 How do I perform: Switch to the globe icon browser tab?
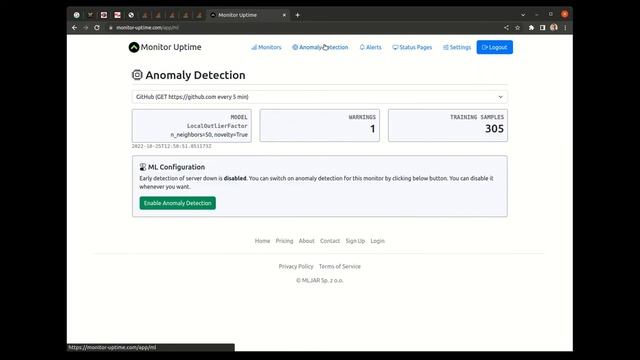[131, 15]
